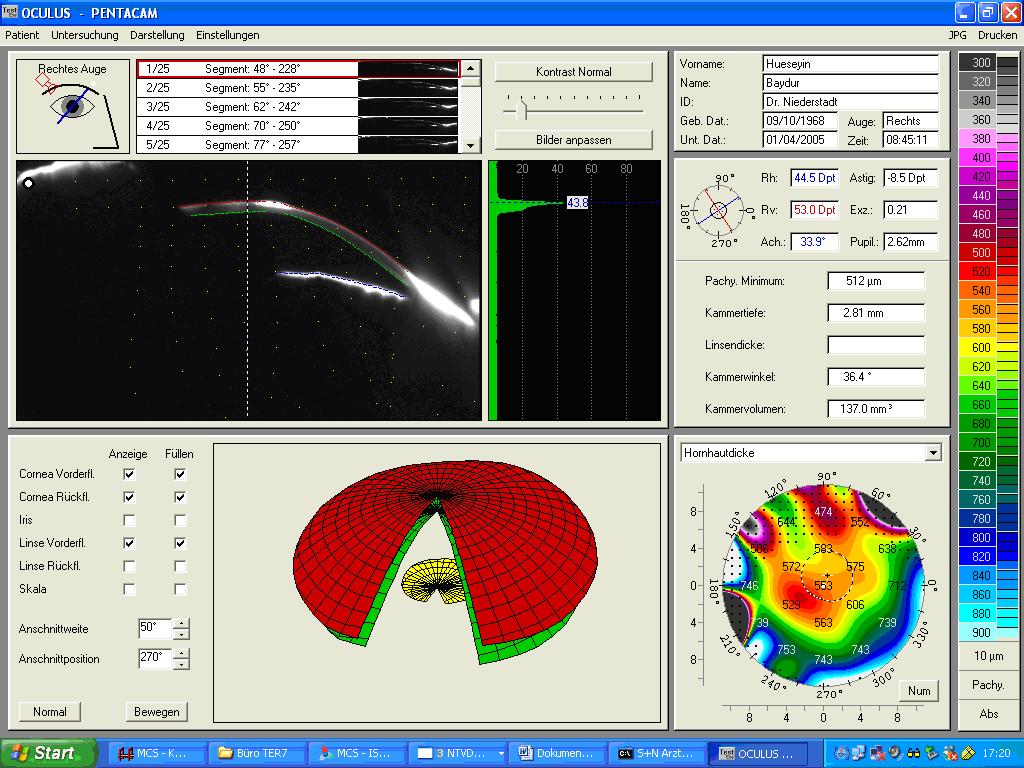Uncheck Cornea Vorderfl. Füllen checkbox
This screenshot has height=768, width=1024.
[180, 474]
